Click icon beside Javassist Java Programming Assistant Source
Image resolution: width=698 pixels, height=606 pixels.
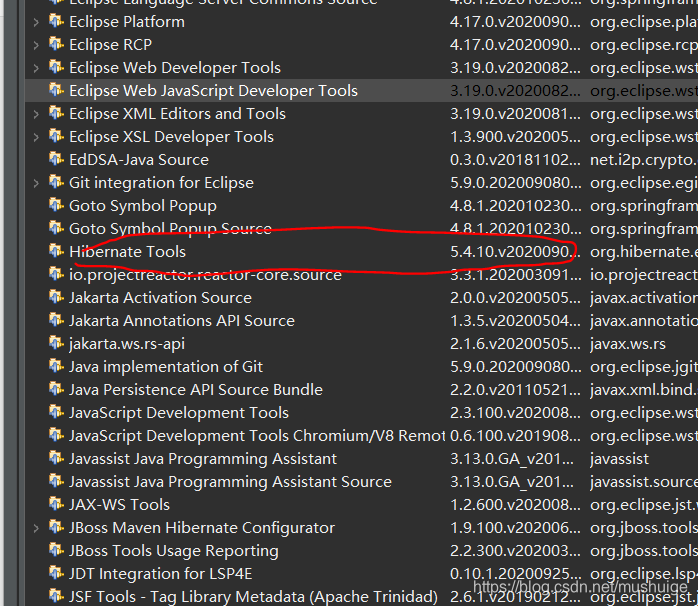pos(56,481)
